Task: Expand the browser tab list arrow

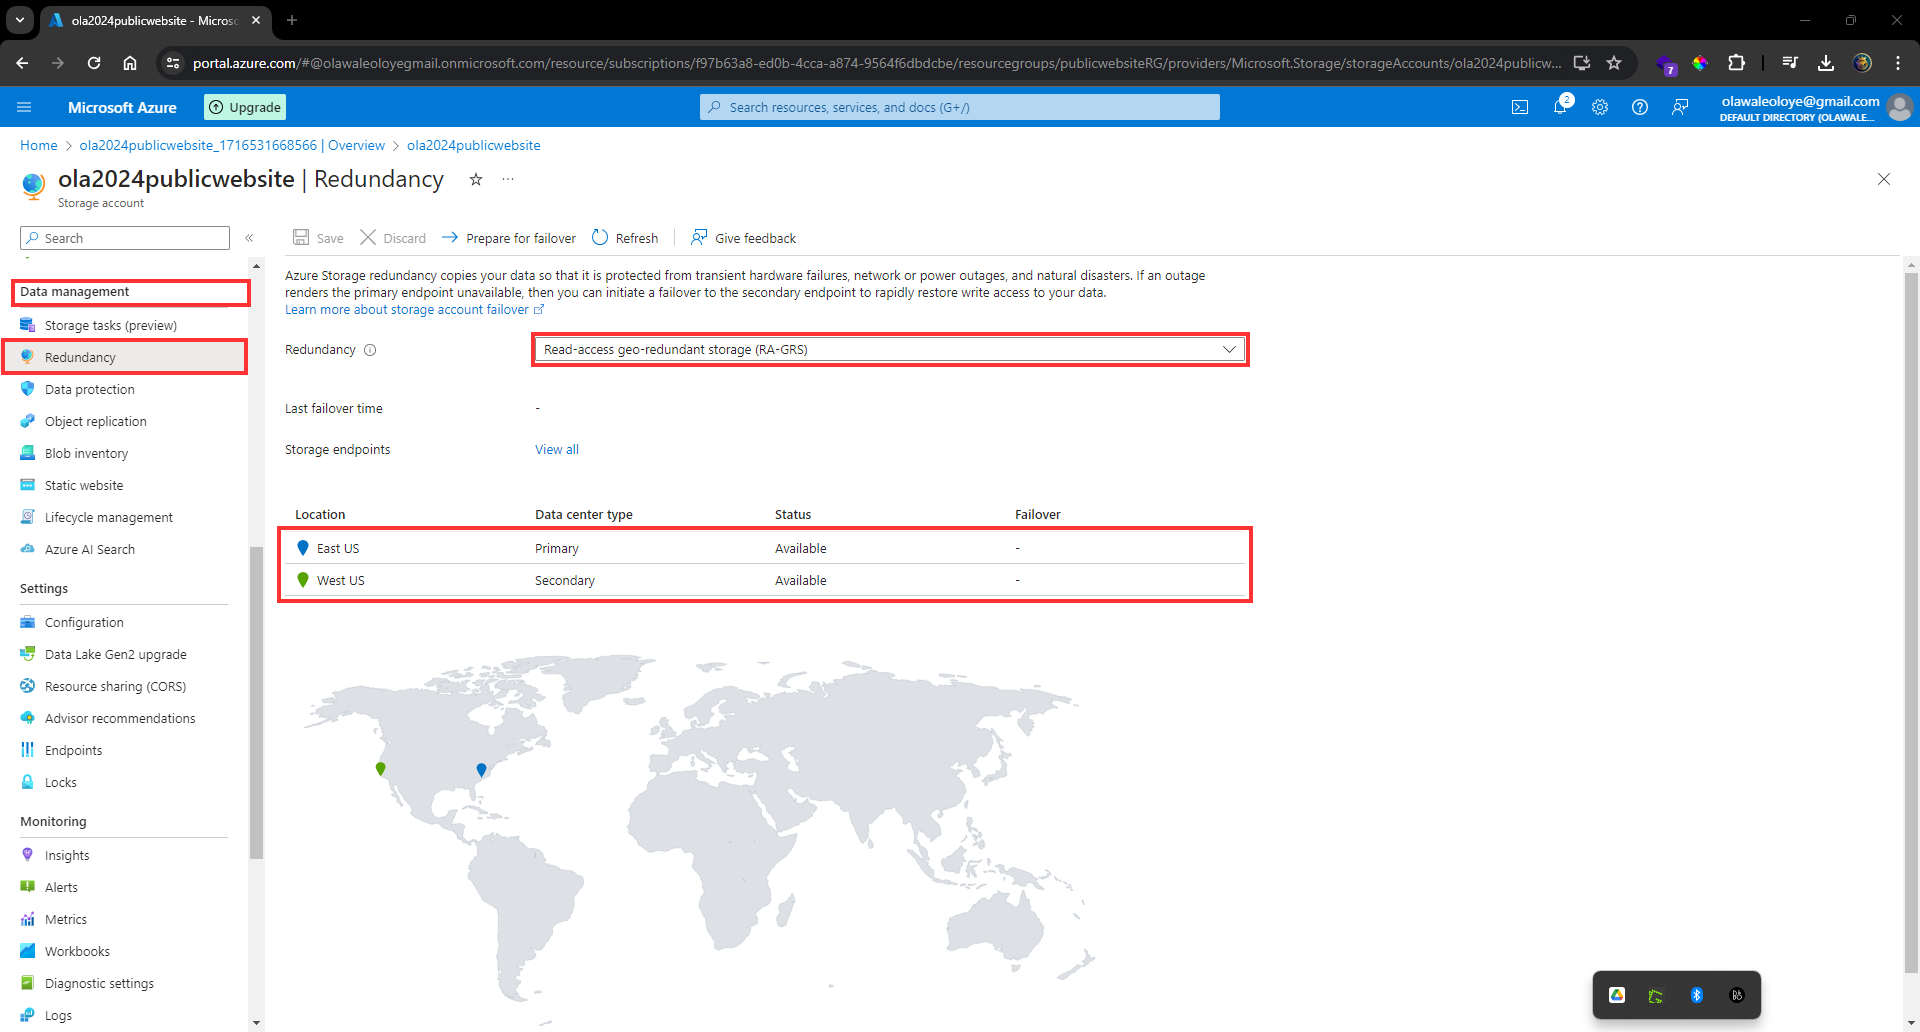Action: tap(18, 20)
